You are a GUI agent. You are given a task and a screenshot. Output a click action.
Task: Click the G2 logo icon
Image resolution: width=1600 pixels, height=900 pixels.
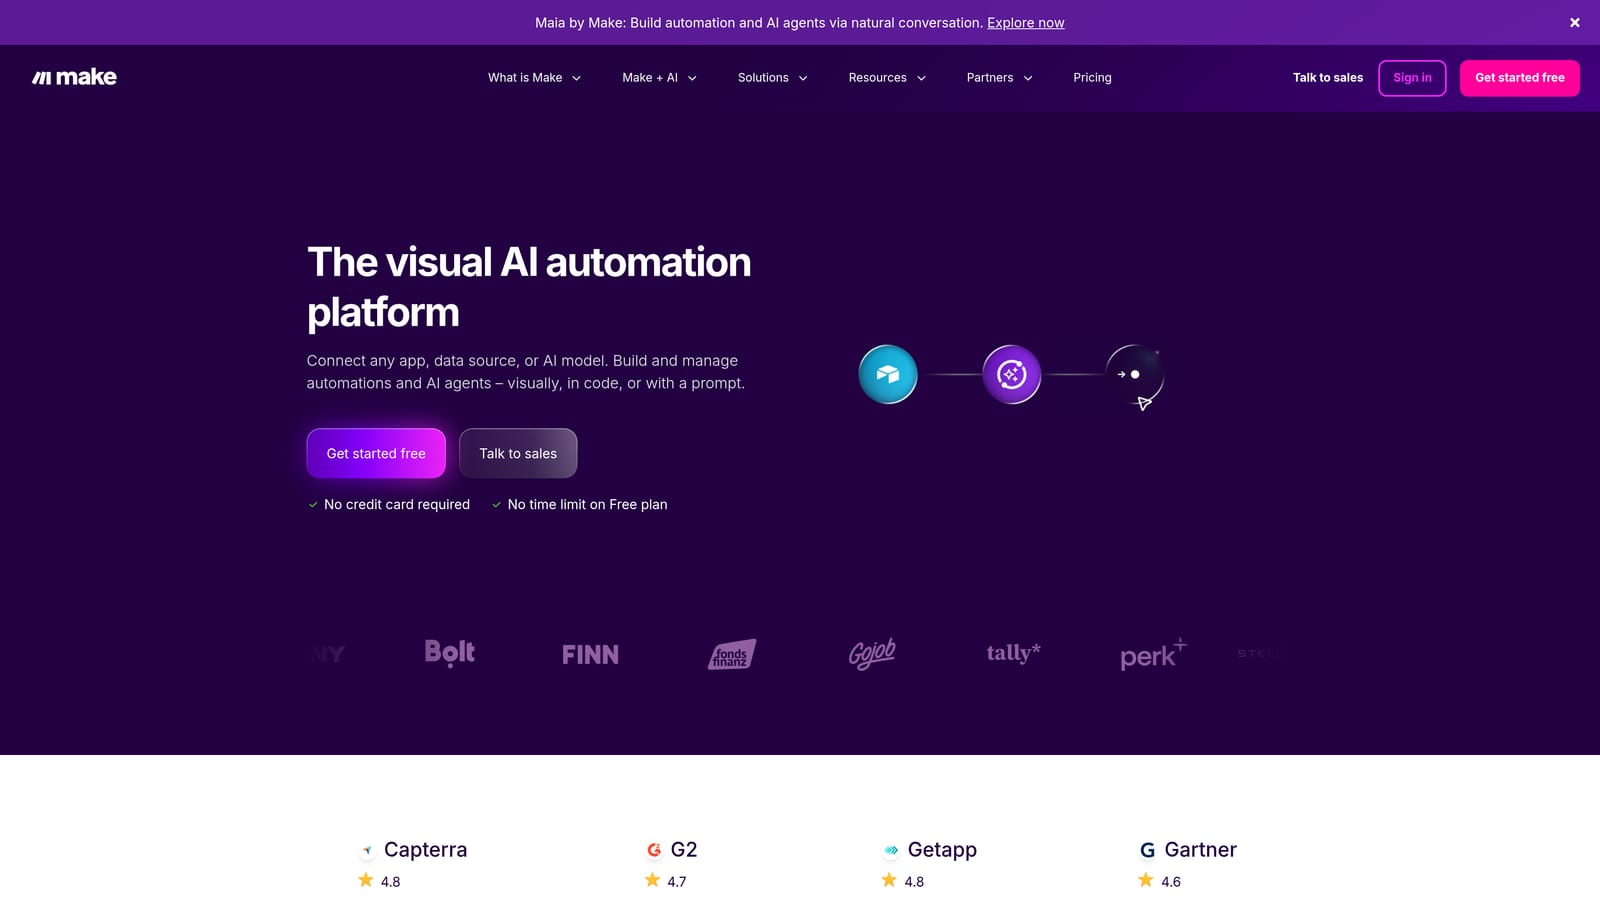click(654, 850)
